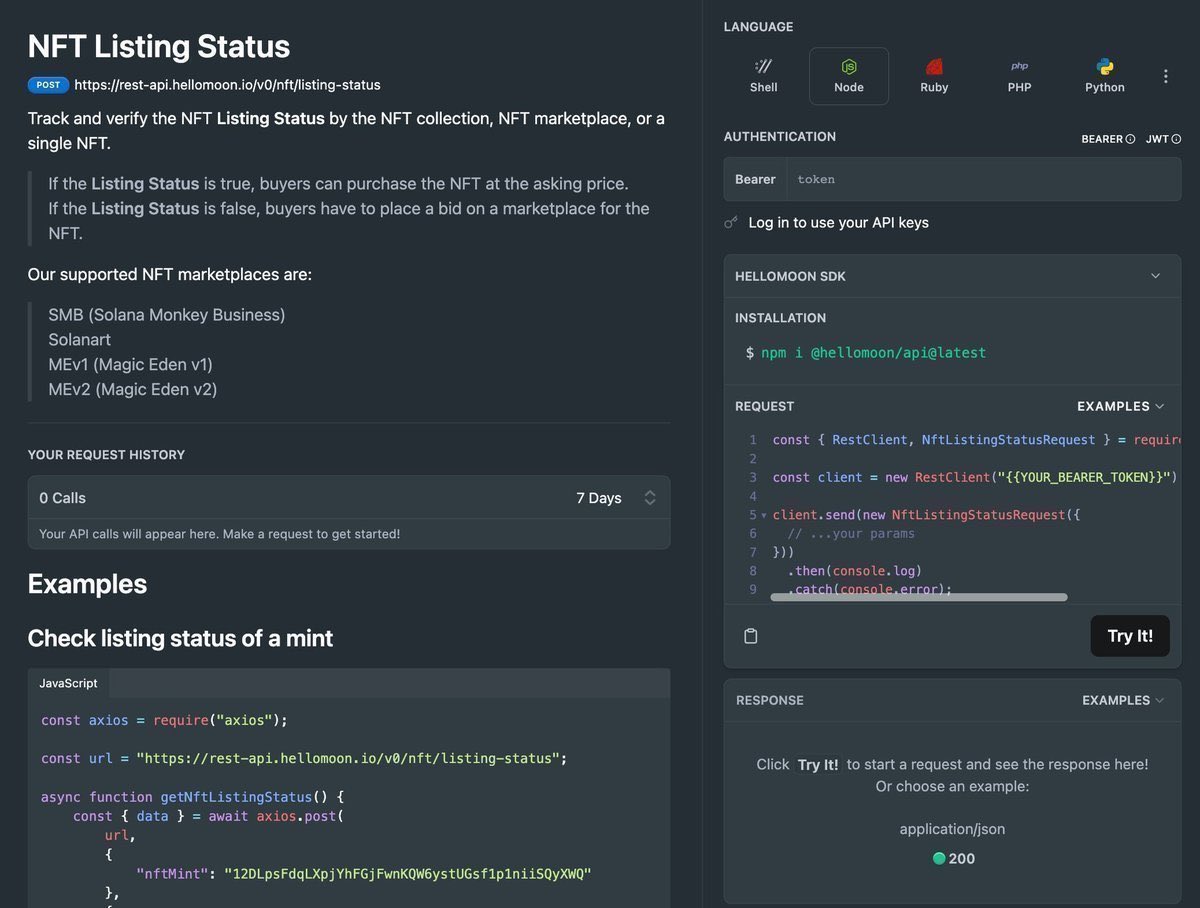Select the PHP language icon
Viewport: 1200px width, 908px height.
click(1019, 76)
